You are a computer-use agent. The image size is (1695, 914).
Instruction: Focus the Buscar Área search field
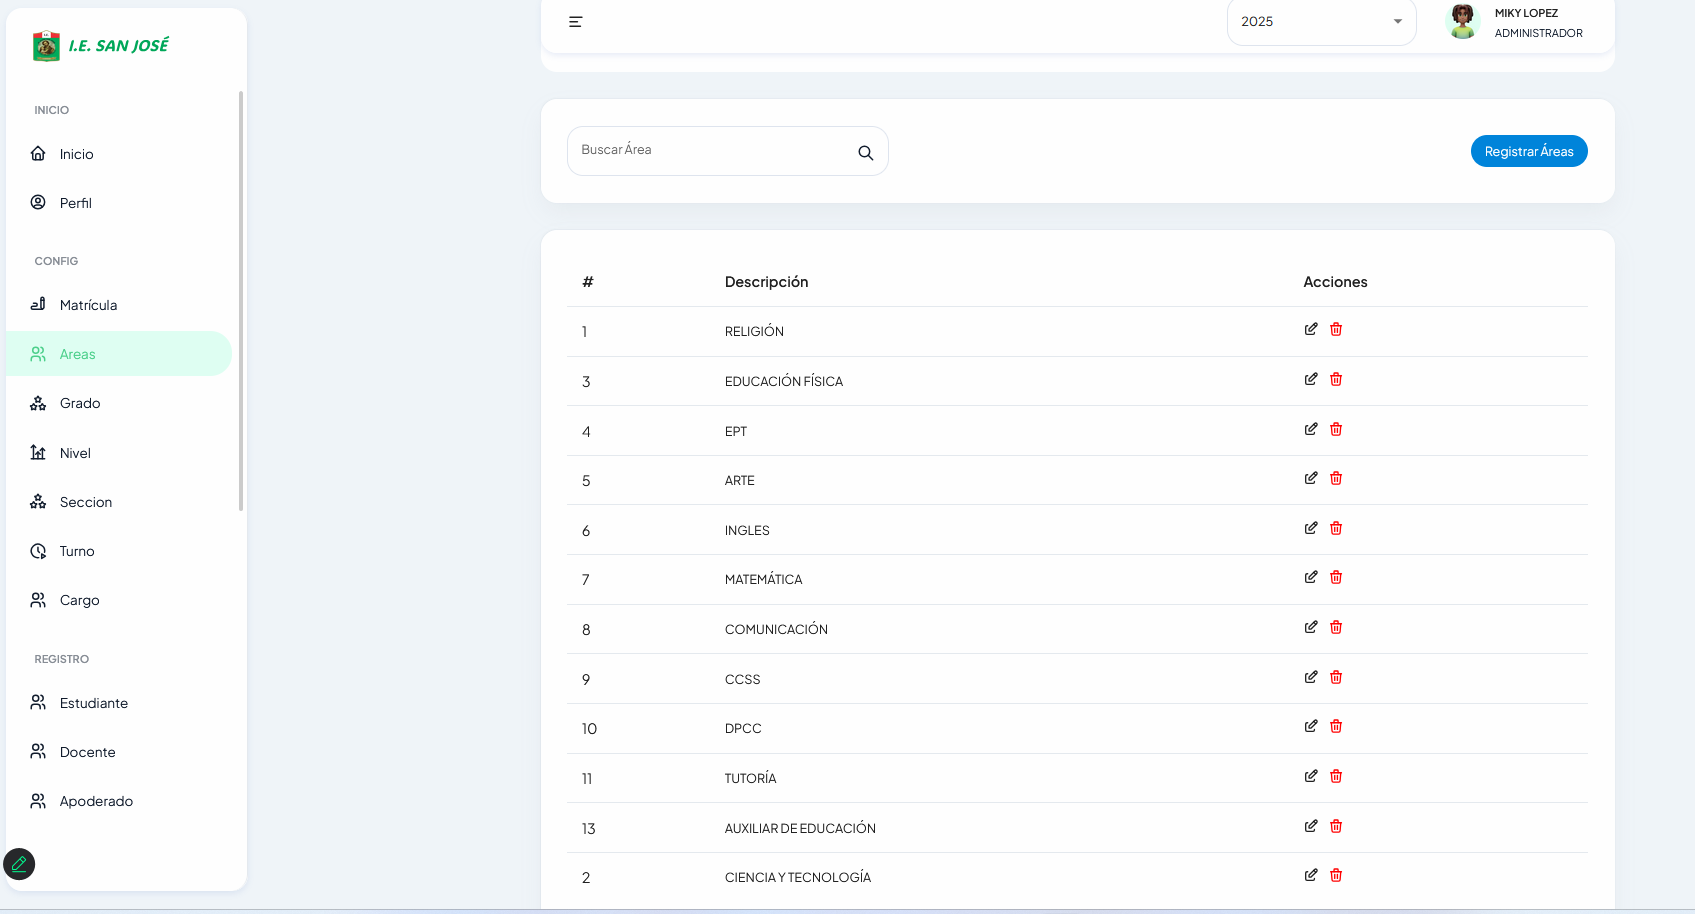(x=710, y=150)
